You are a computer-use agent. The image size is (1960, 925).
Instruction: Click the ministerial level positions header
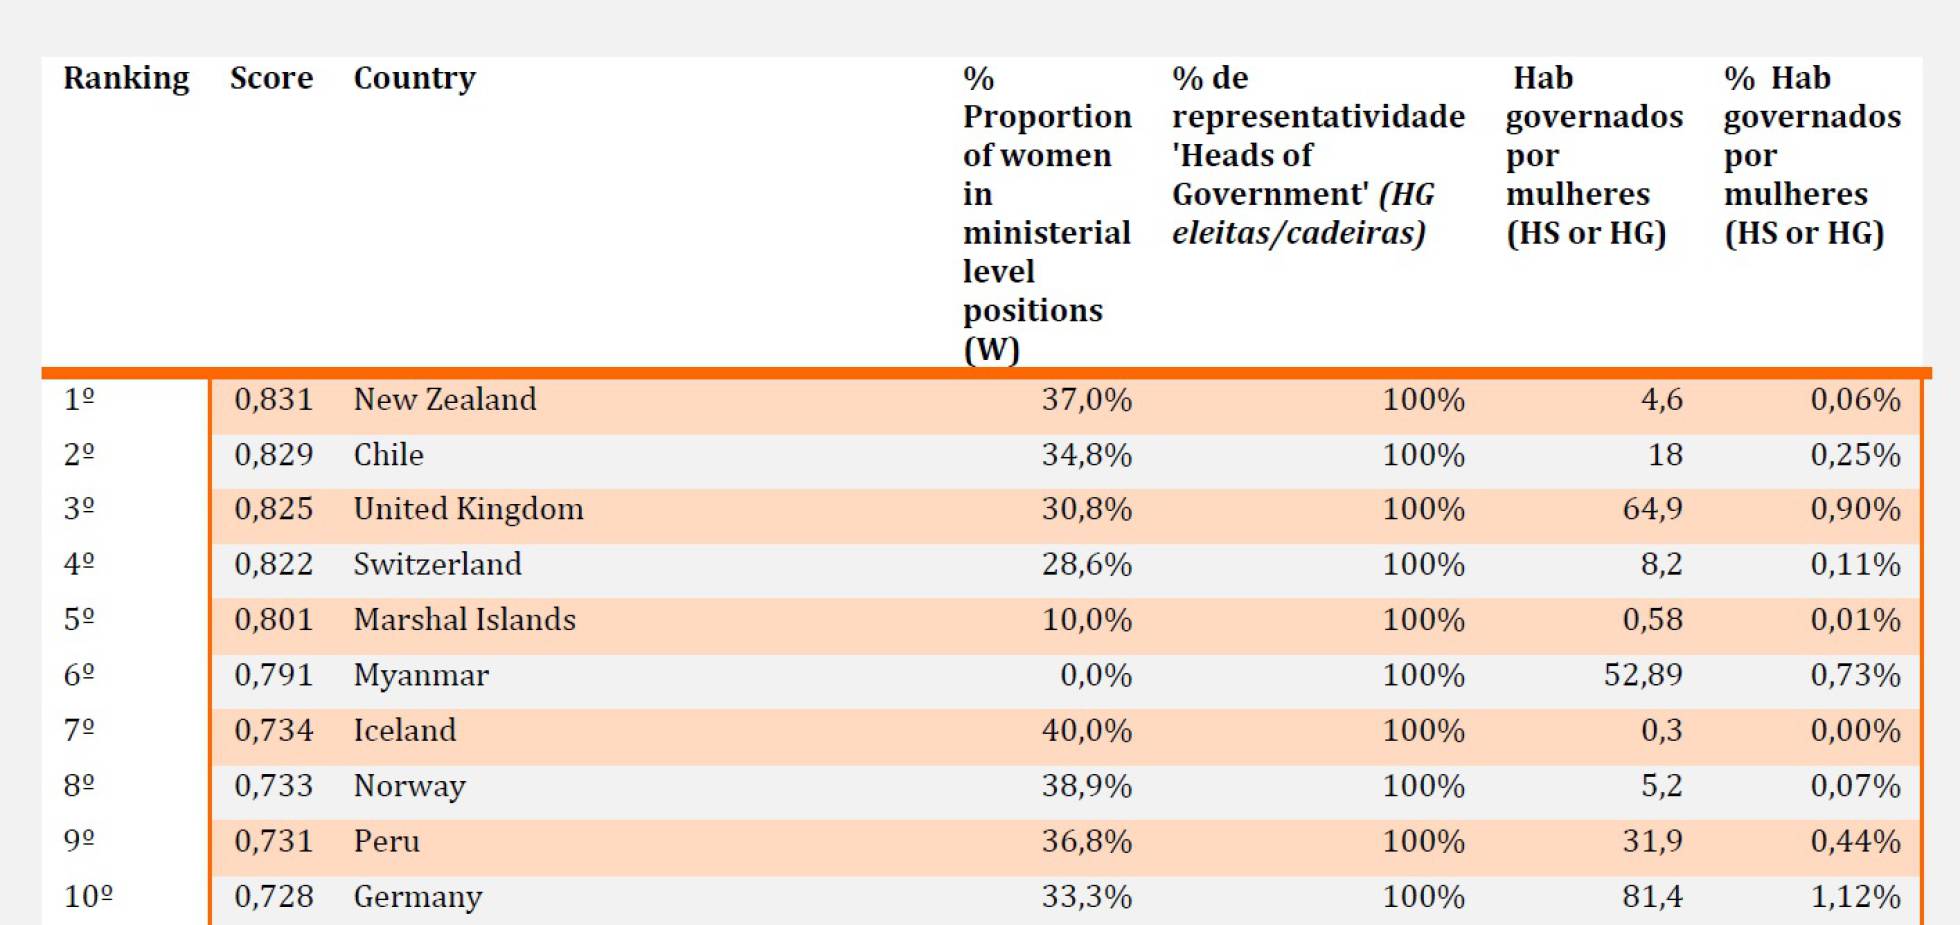tap(1047, 213)
